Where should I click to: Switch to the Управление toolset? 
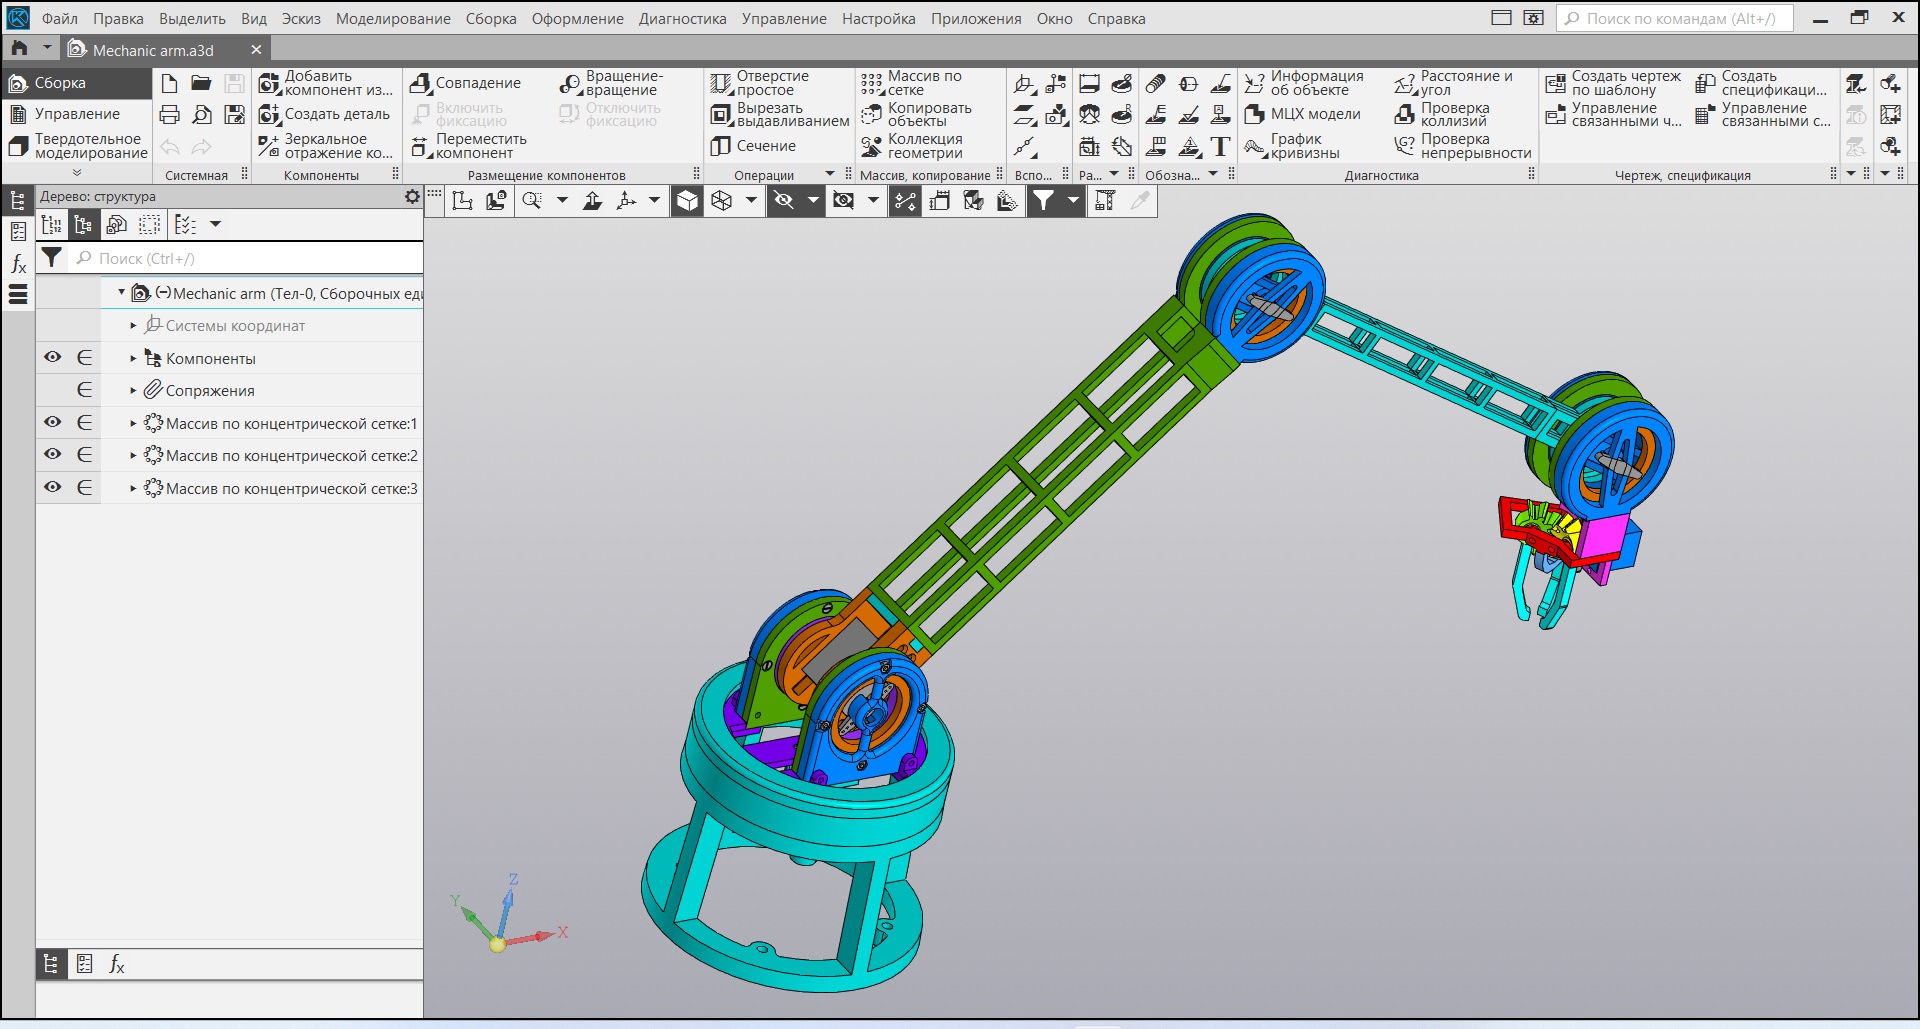point(76,114)
